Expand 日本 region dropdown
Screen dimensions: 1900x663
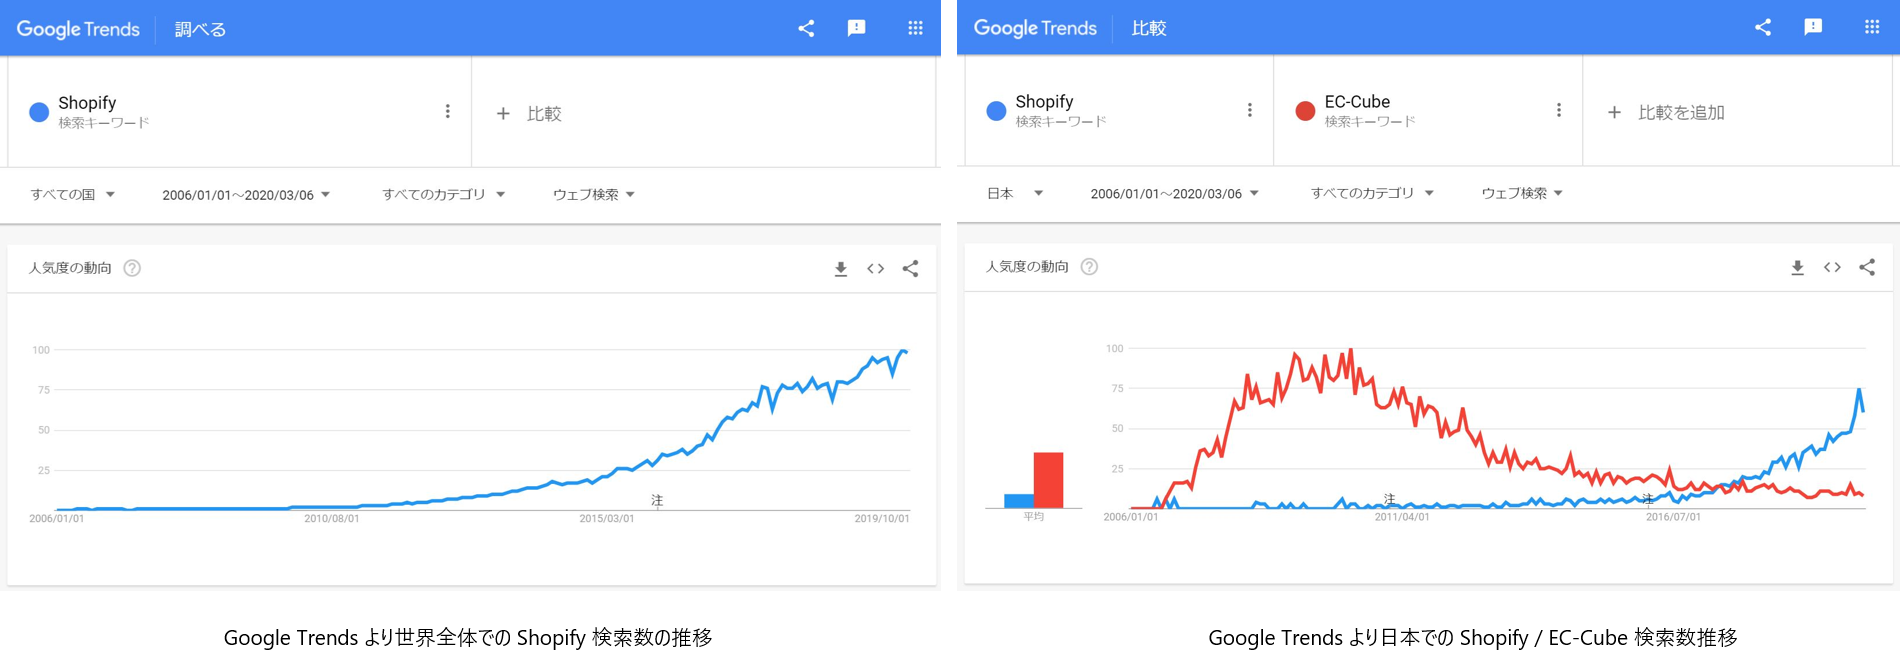click(x=1014, y=193)
